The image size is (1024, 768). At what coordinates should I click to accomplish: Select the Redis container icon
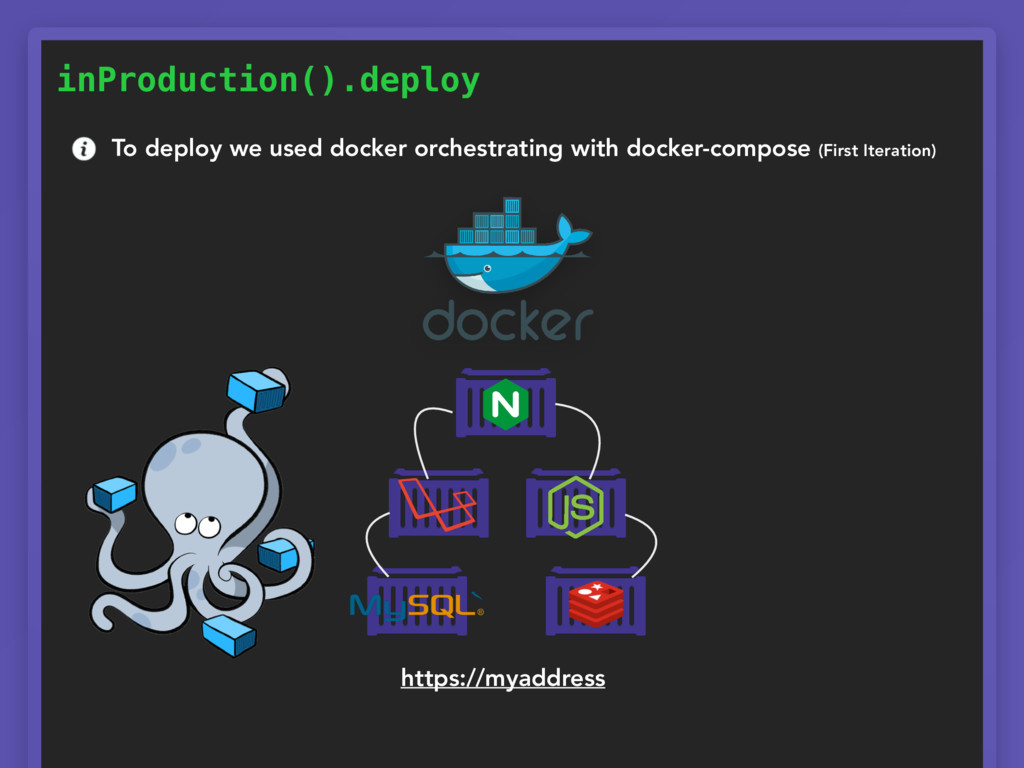(x=596, y=602)
